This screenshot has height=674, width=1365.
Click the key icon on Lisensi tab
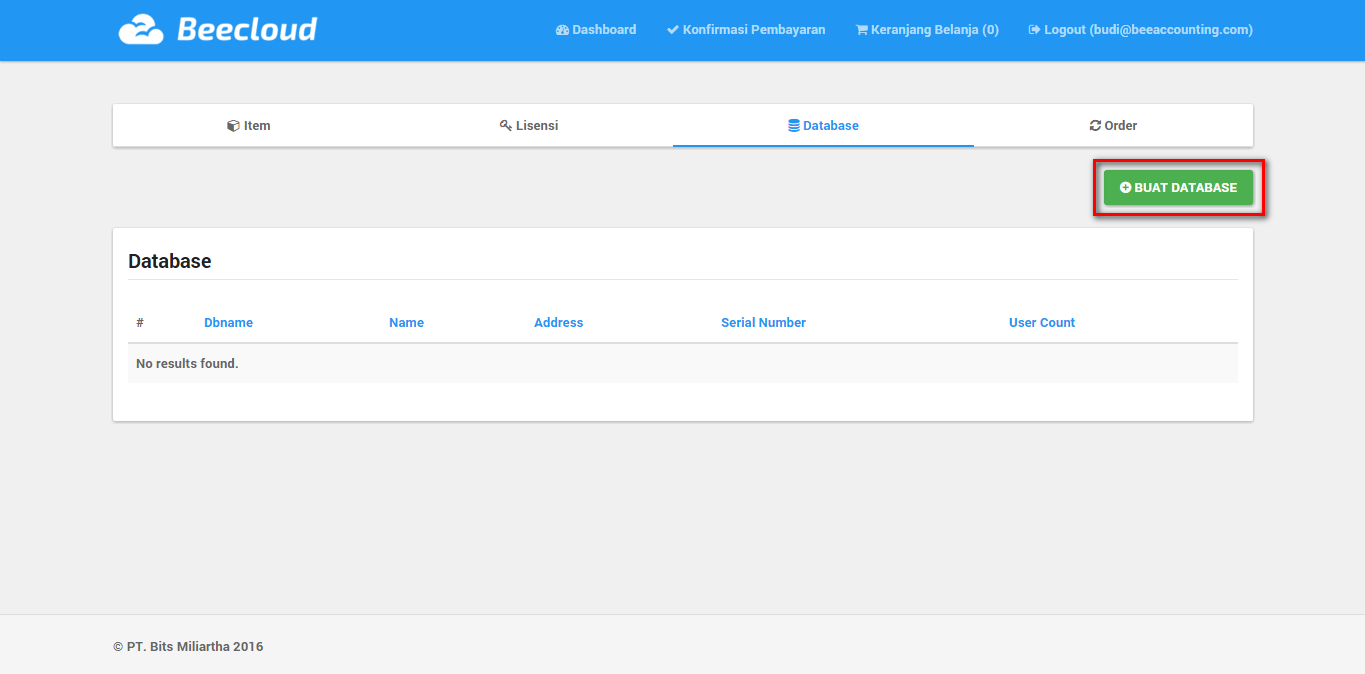click(x=506, y=126)
